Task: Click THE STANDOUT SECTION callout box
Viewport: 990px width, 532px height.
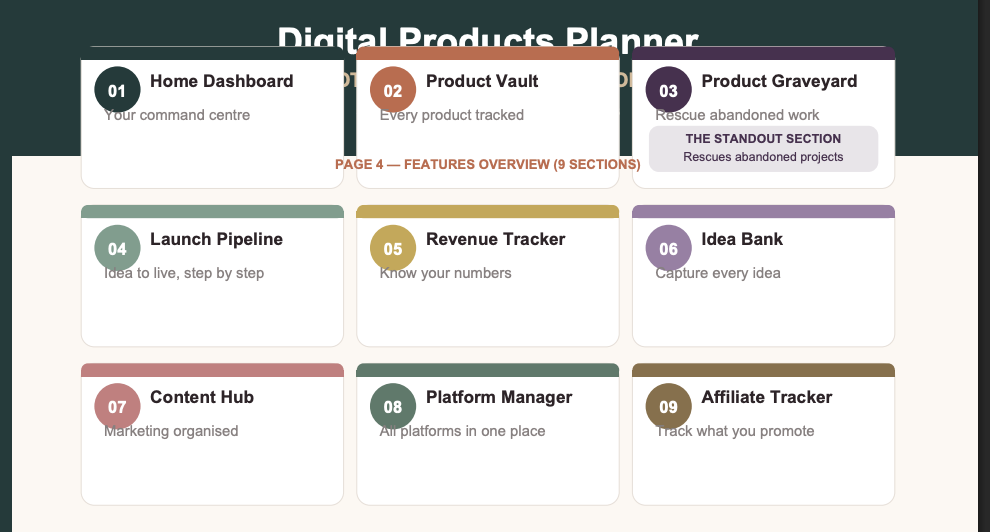Action: point(763,148)
